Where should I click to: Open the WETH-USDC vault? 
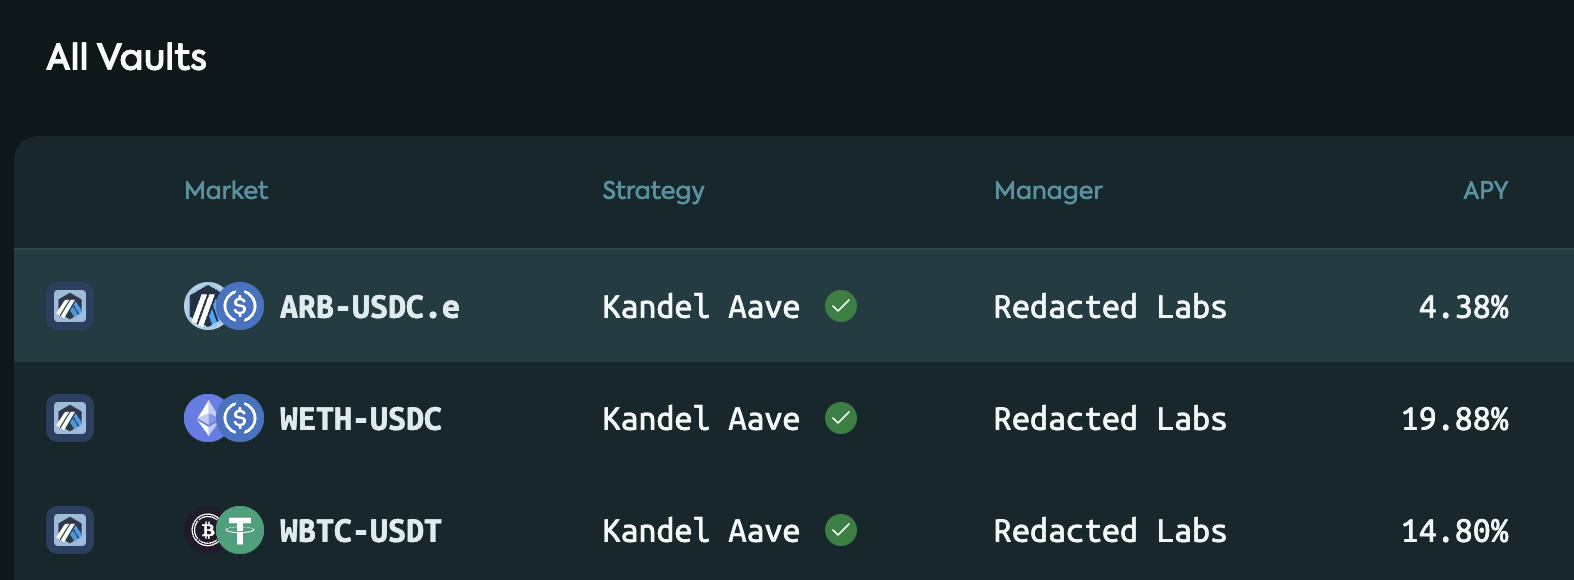click(794, 418)
